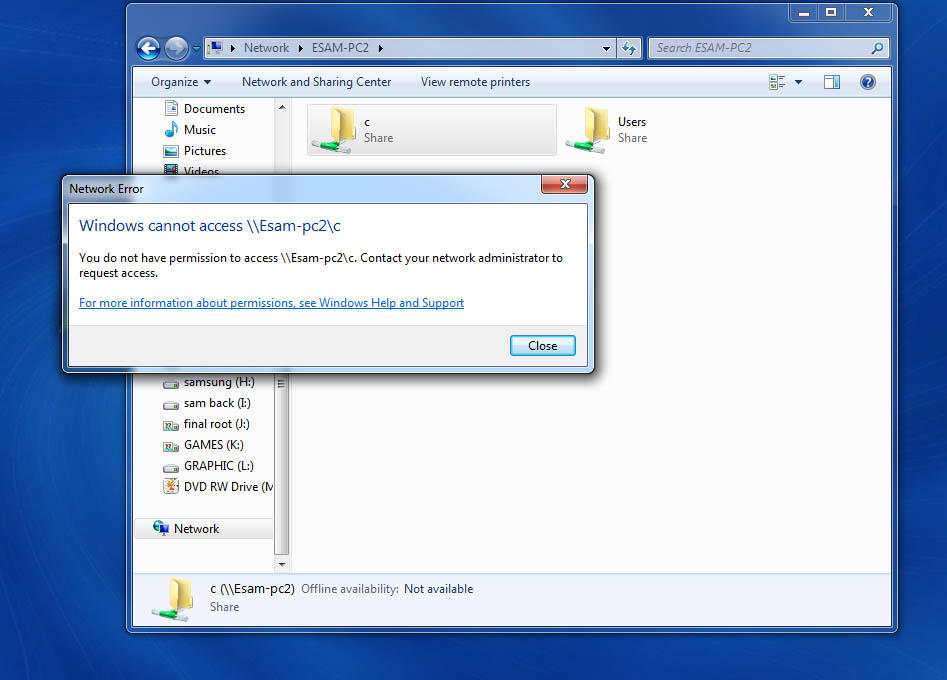This screenshot has width=947, height=680.
Task: Click the Users share name label
Action: (x=632, y=122)
